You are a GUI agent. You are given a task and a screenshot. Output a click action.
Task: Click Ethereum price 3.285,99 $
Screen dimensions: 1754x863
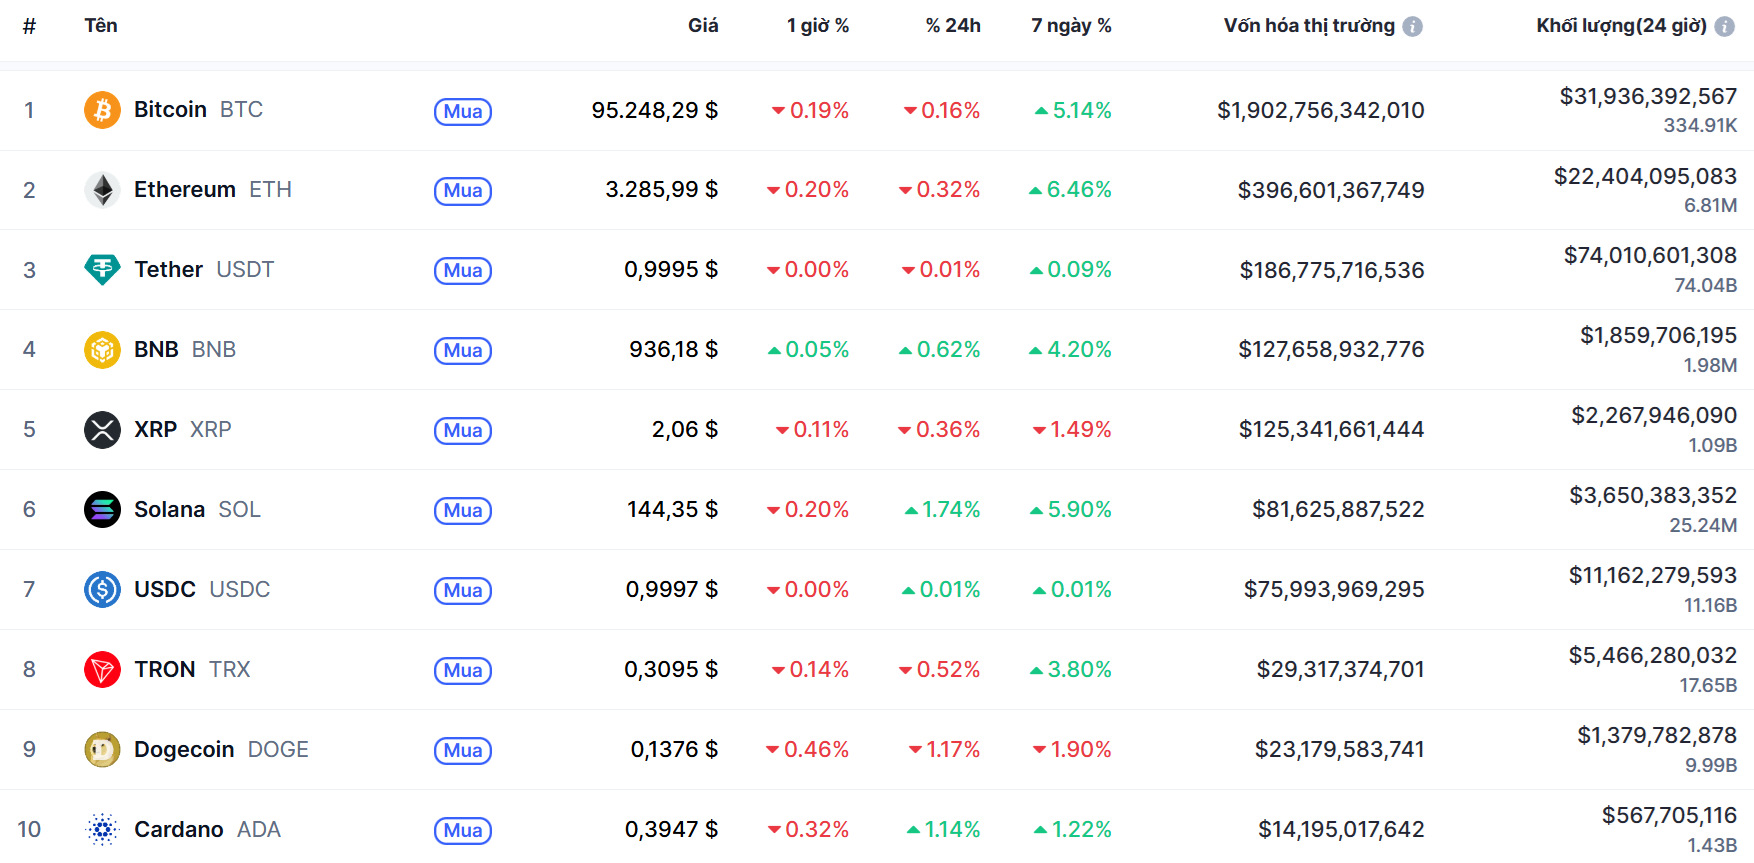tap(661, 190)
